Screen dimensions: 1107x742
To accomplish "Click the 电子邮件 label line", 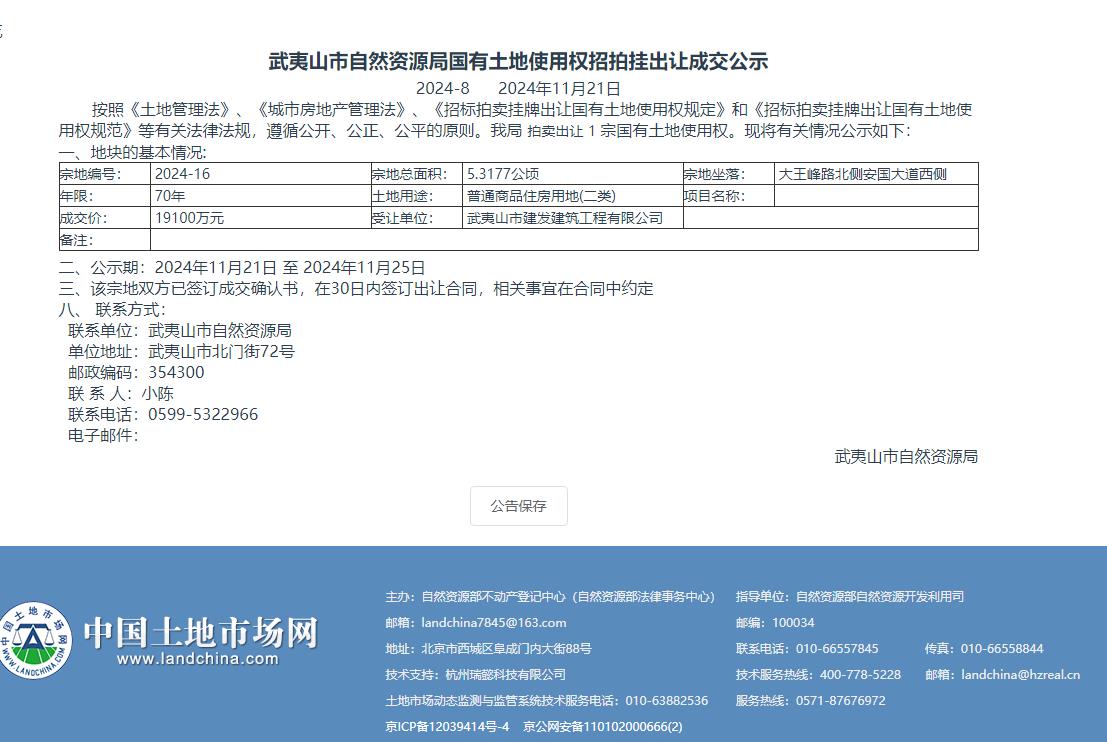I will pyautogui.click(x=103, y=436).
